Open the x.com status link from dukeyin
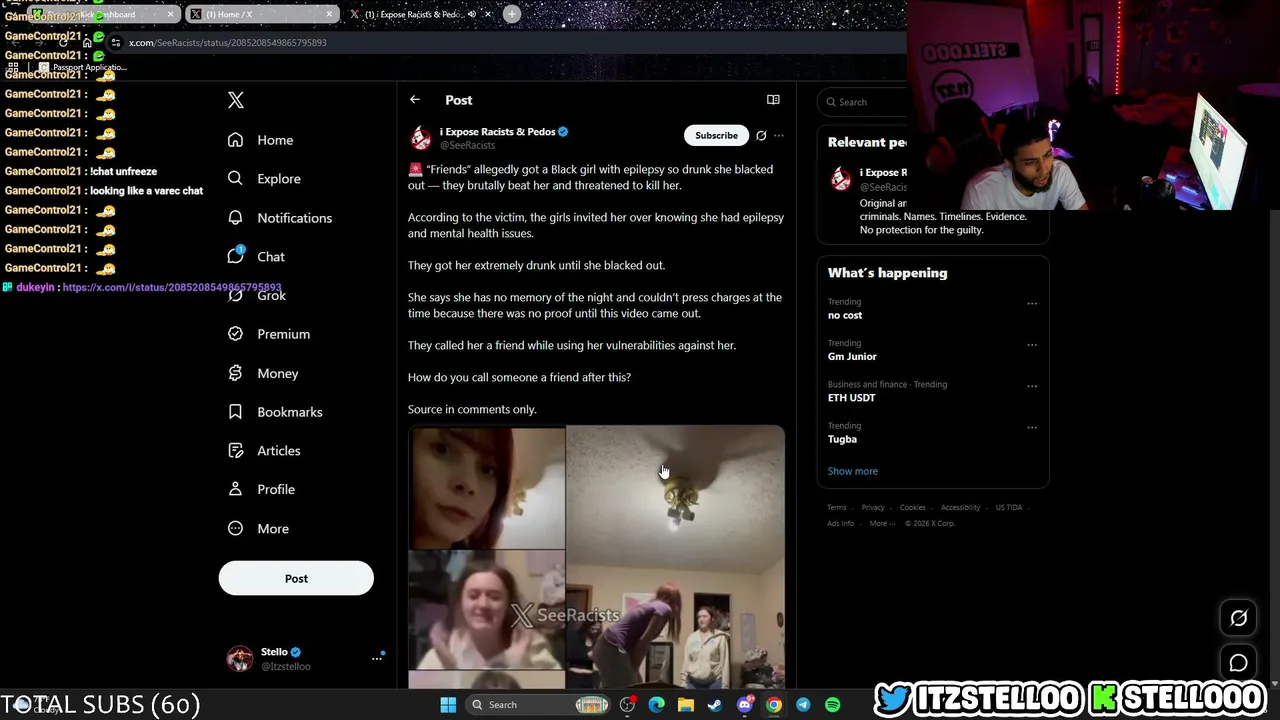1280x720 pixels. click(x=172, y=287)
